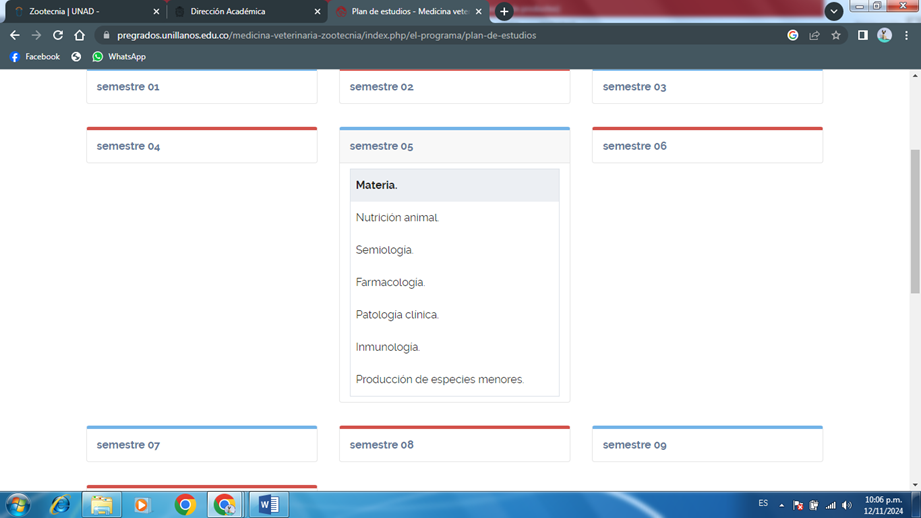Screen dimensions: 921x518
Task: Click the Google icon in address bar
Action: (792, 35)
